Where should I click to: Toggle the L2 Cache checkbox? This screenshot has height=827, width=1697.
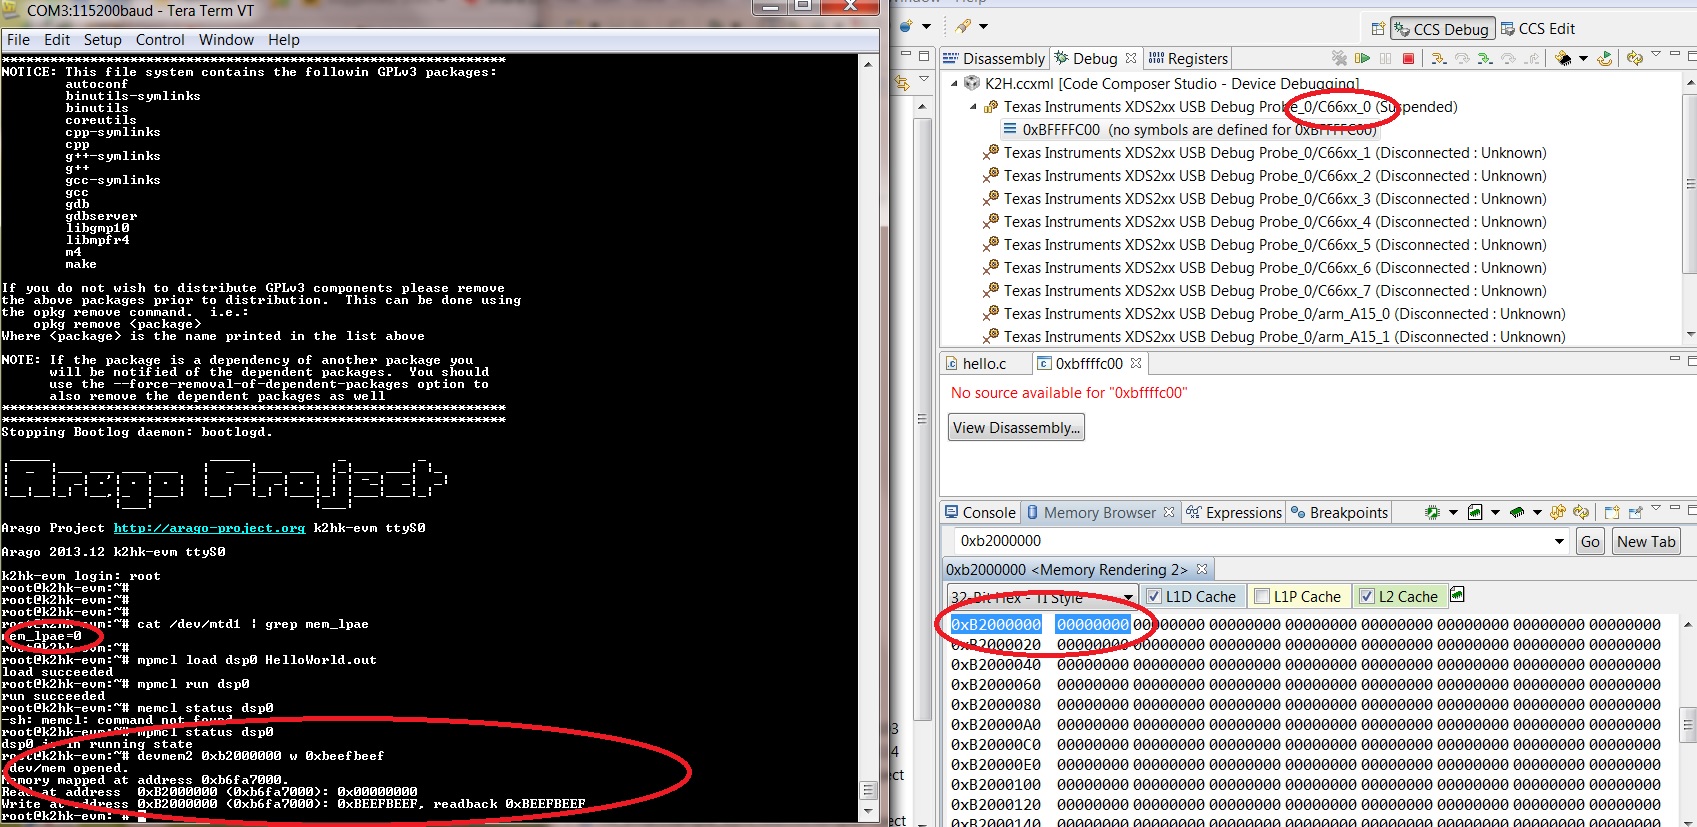(1367, 597)
